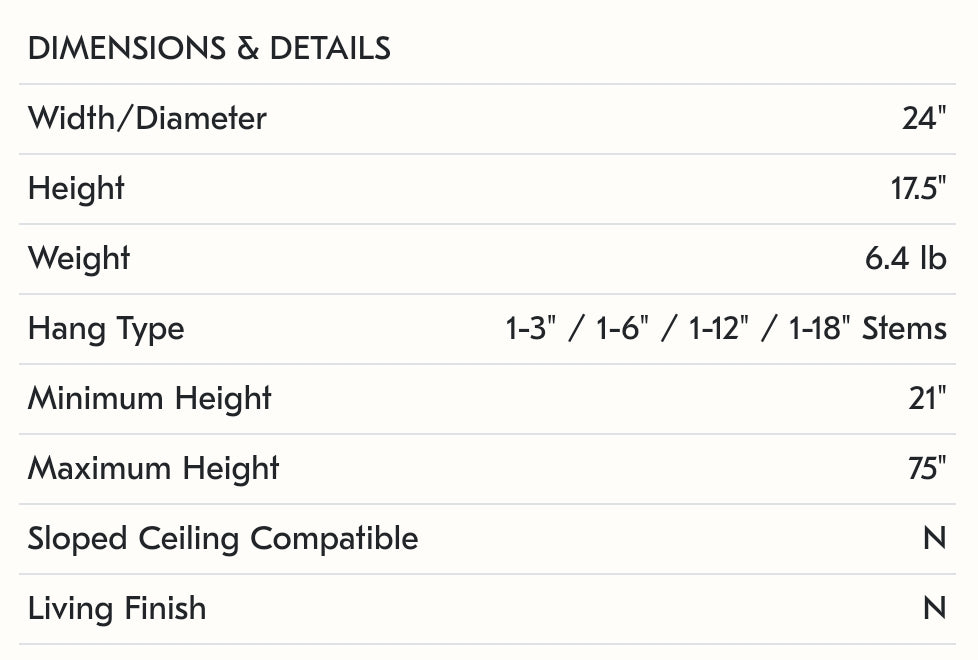The image size is (978, 660).
Task: Select the Minimum Height label
Action: (150, 399)
